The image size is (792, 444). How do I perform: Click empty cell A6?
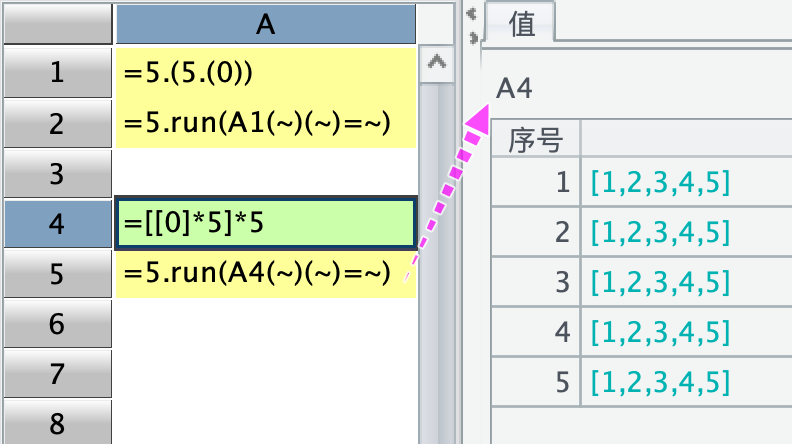[x=266, y=323]
